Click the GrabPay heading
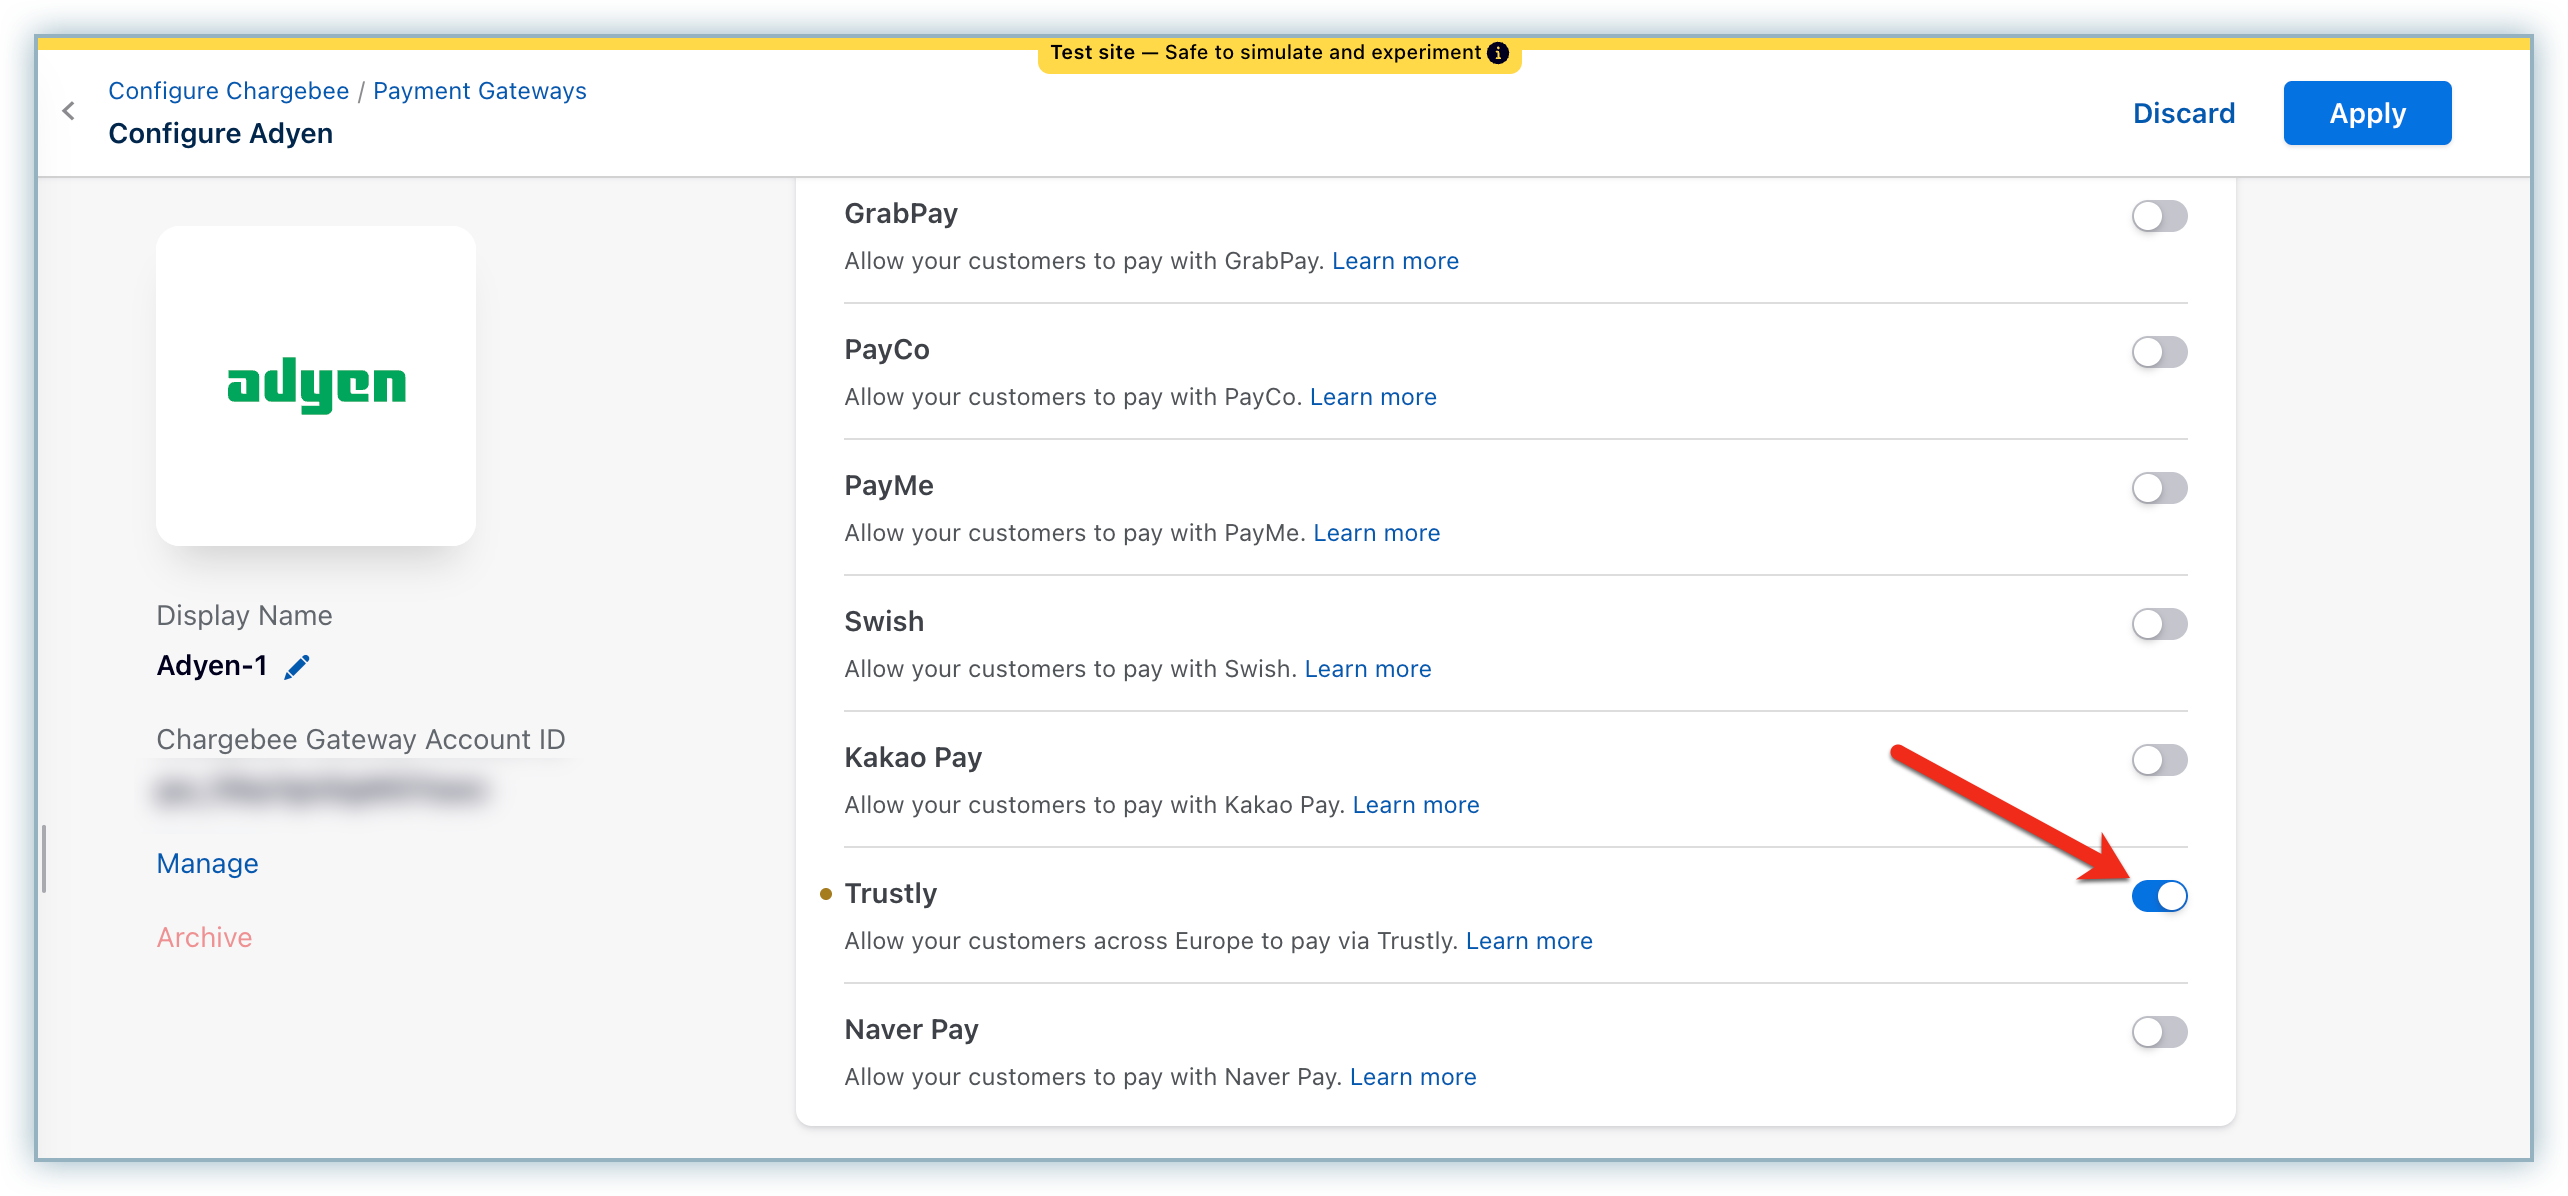This screenshot has height=1196, width=2568. pyautogui.click(x=901, y=214)
